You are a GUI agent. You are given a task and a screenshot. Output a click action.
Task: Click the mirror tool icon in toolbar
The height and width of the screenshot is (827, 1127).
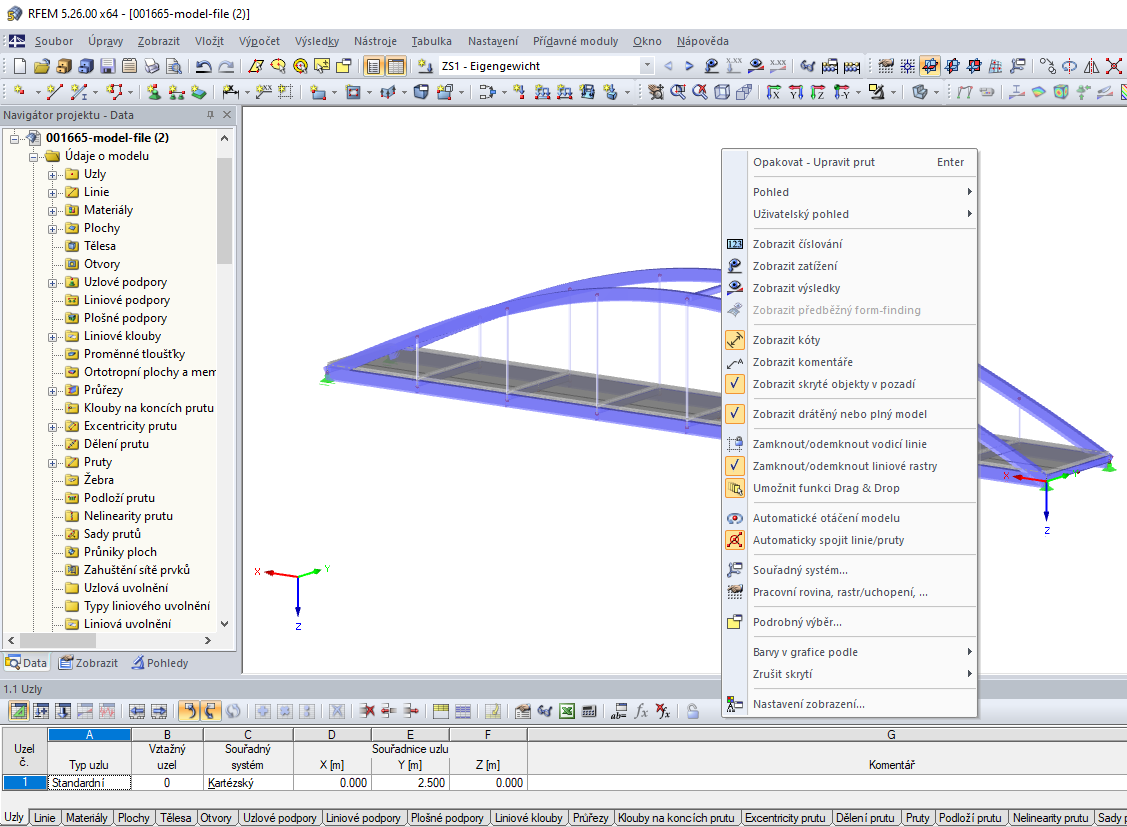(1091, 66)
